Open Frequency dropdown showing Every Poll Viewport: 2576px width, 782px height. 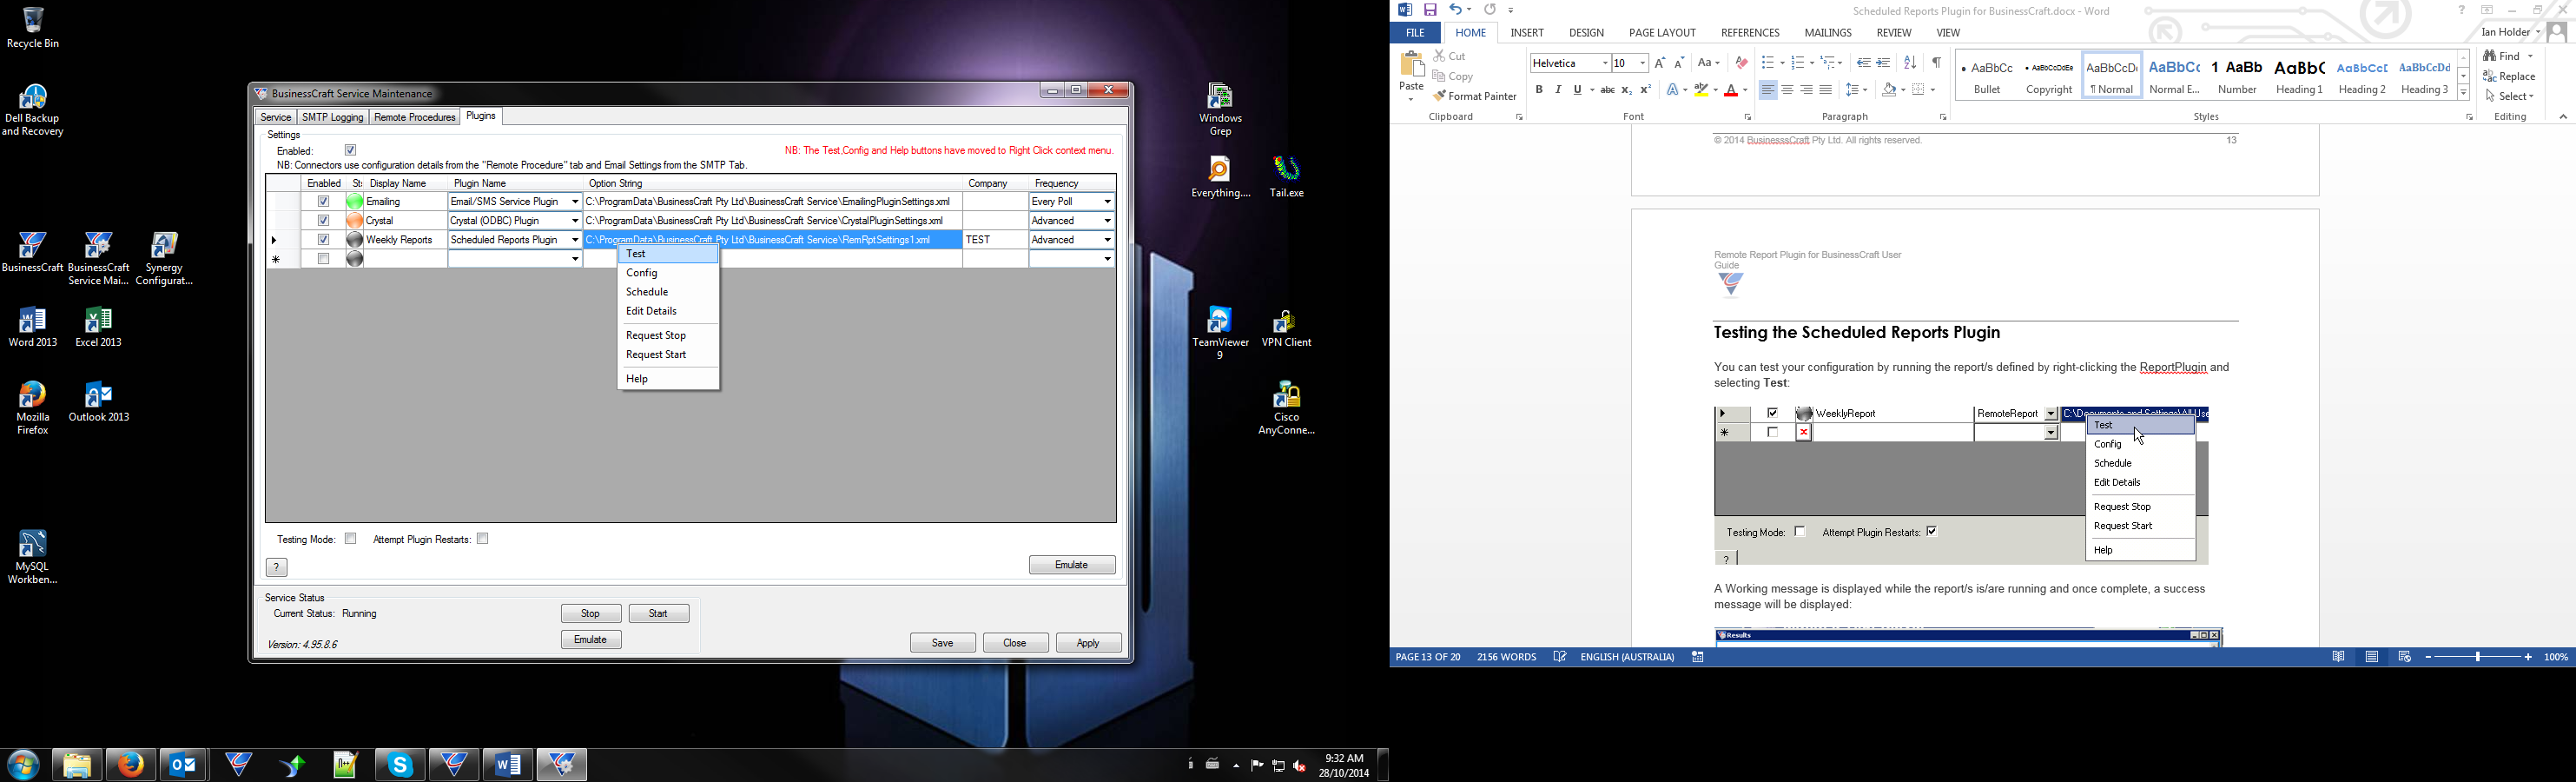coord(1107,202)
